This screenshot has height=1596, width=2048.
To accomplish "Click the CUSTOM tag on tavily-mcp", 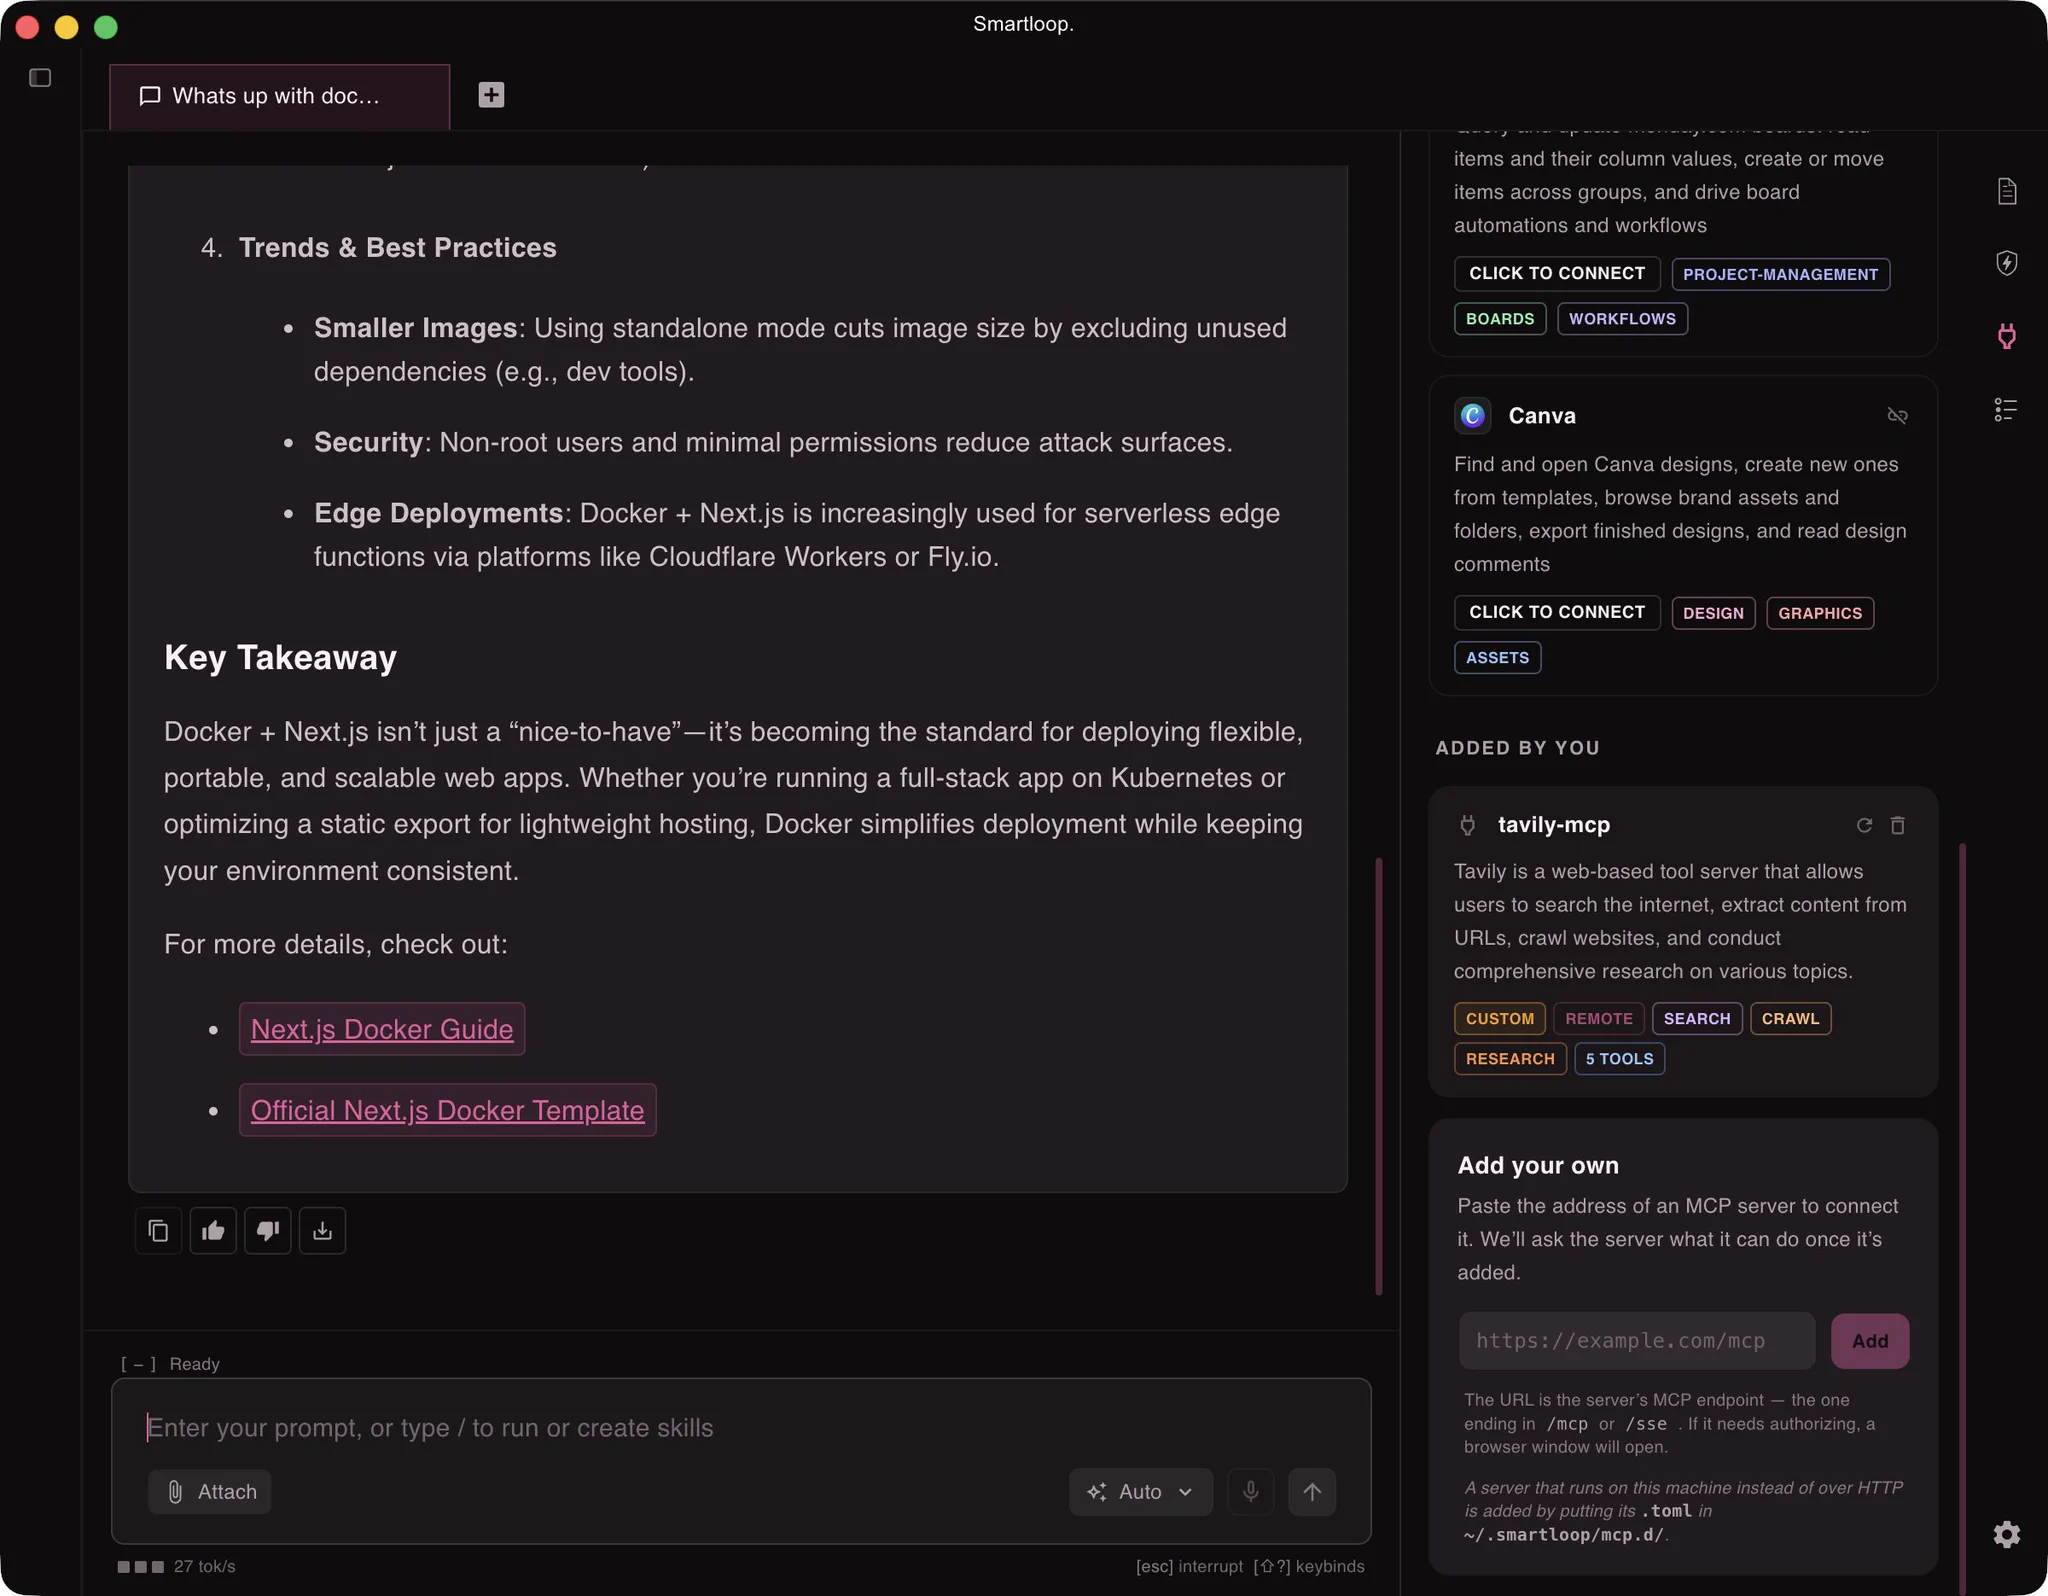I will 1499,1019.
